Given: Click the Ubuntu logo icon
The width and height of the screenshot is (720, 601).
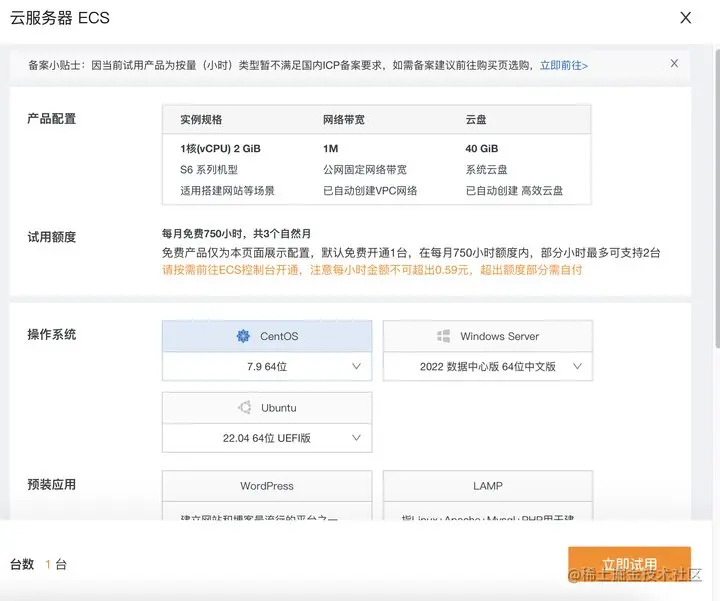Looking at the screenshot, I should (x=244, y=408).
